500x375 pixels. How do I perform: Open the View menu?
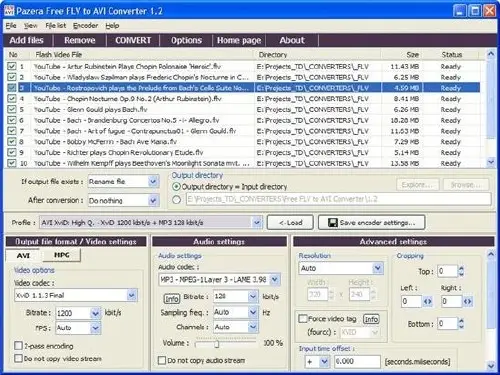point(30,26)
